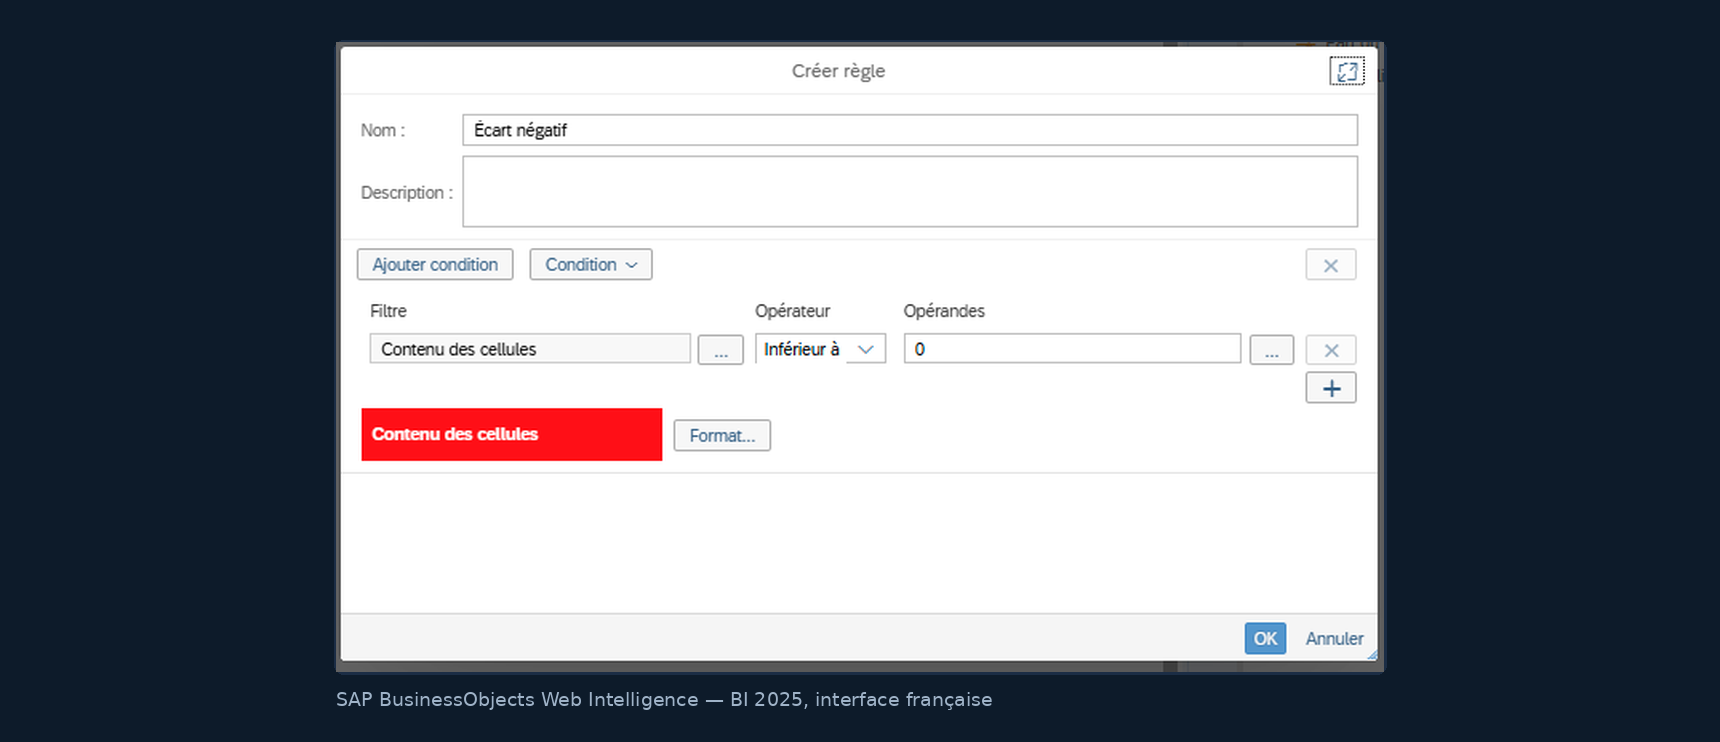The width and height of the screenshot is (1720, 742).
Task: Add a new filter row with plus
Action: click(1331, 388)
